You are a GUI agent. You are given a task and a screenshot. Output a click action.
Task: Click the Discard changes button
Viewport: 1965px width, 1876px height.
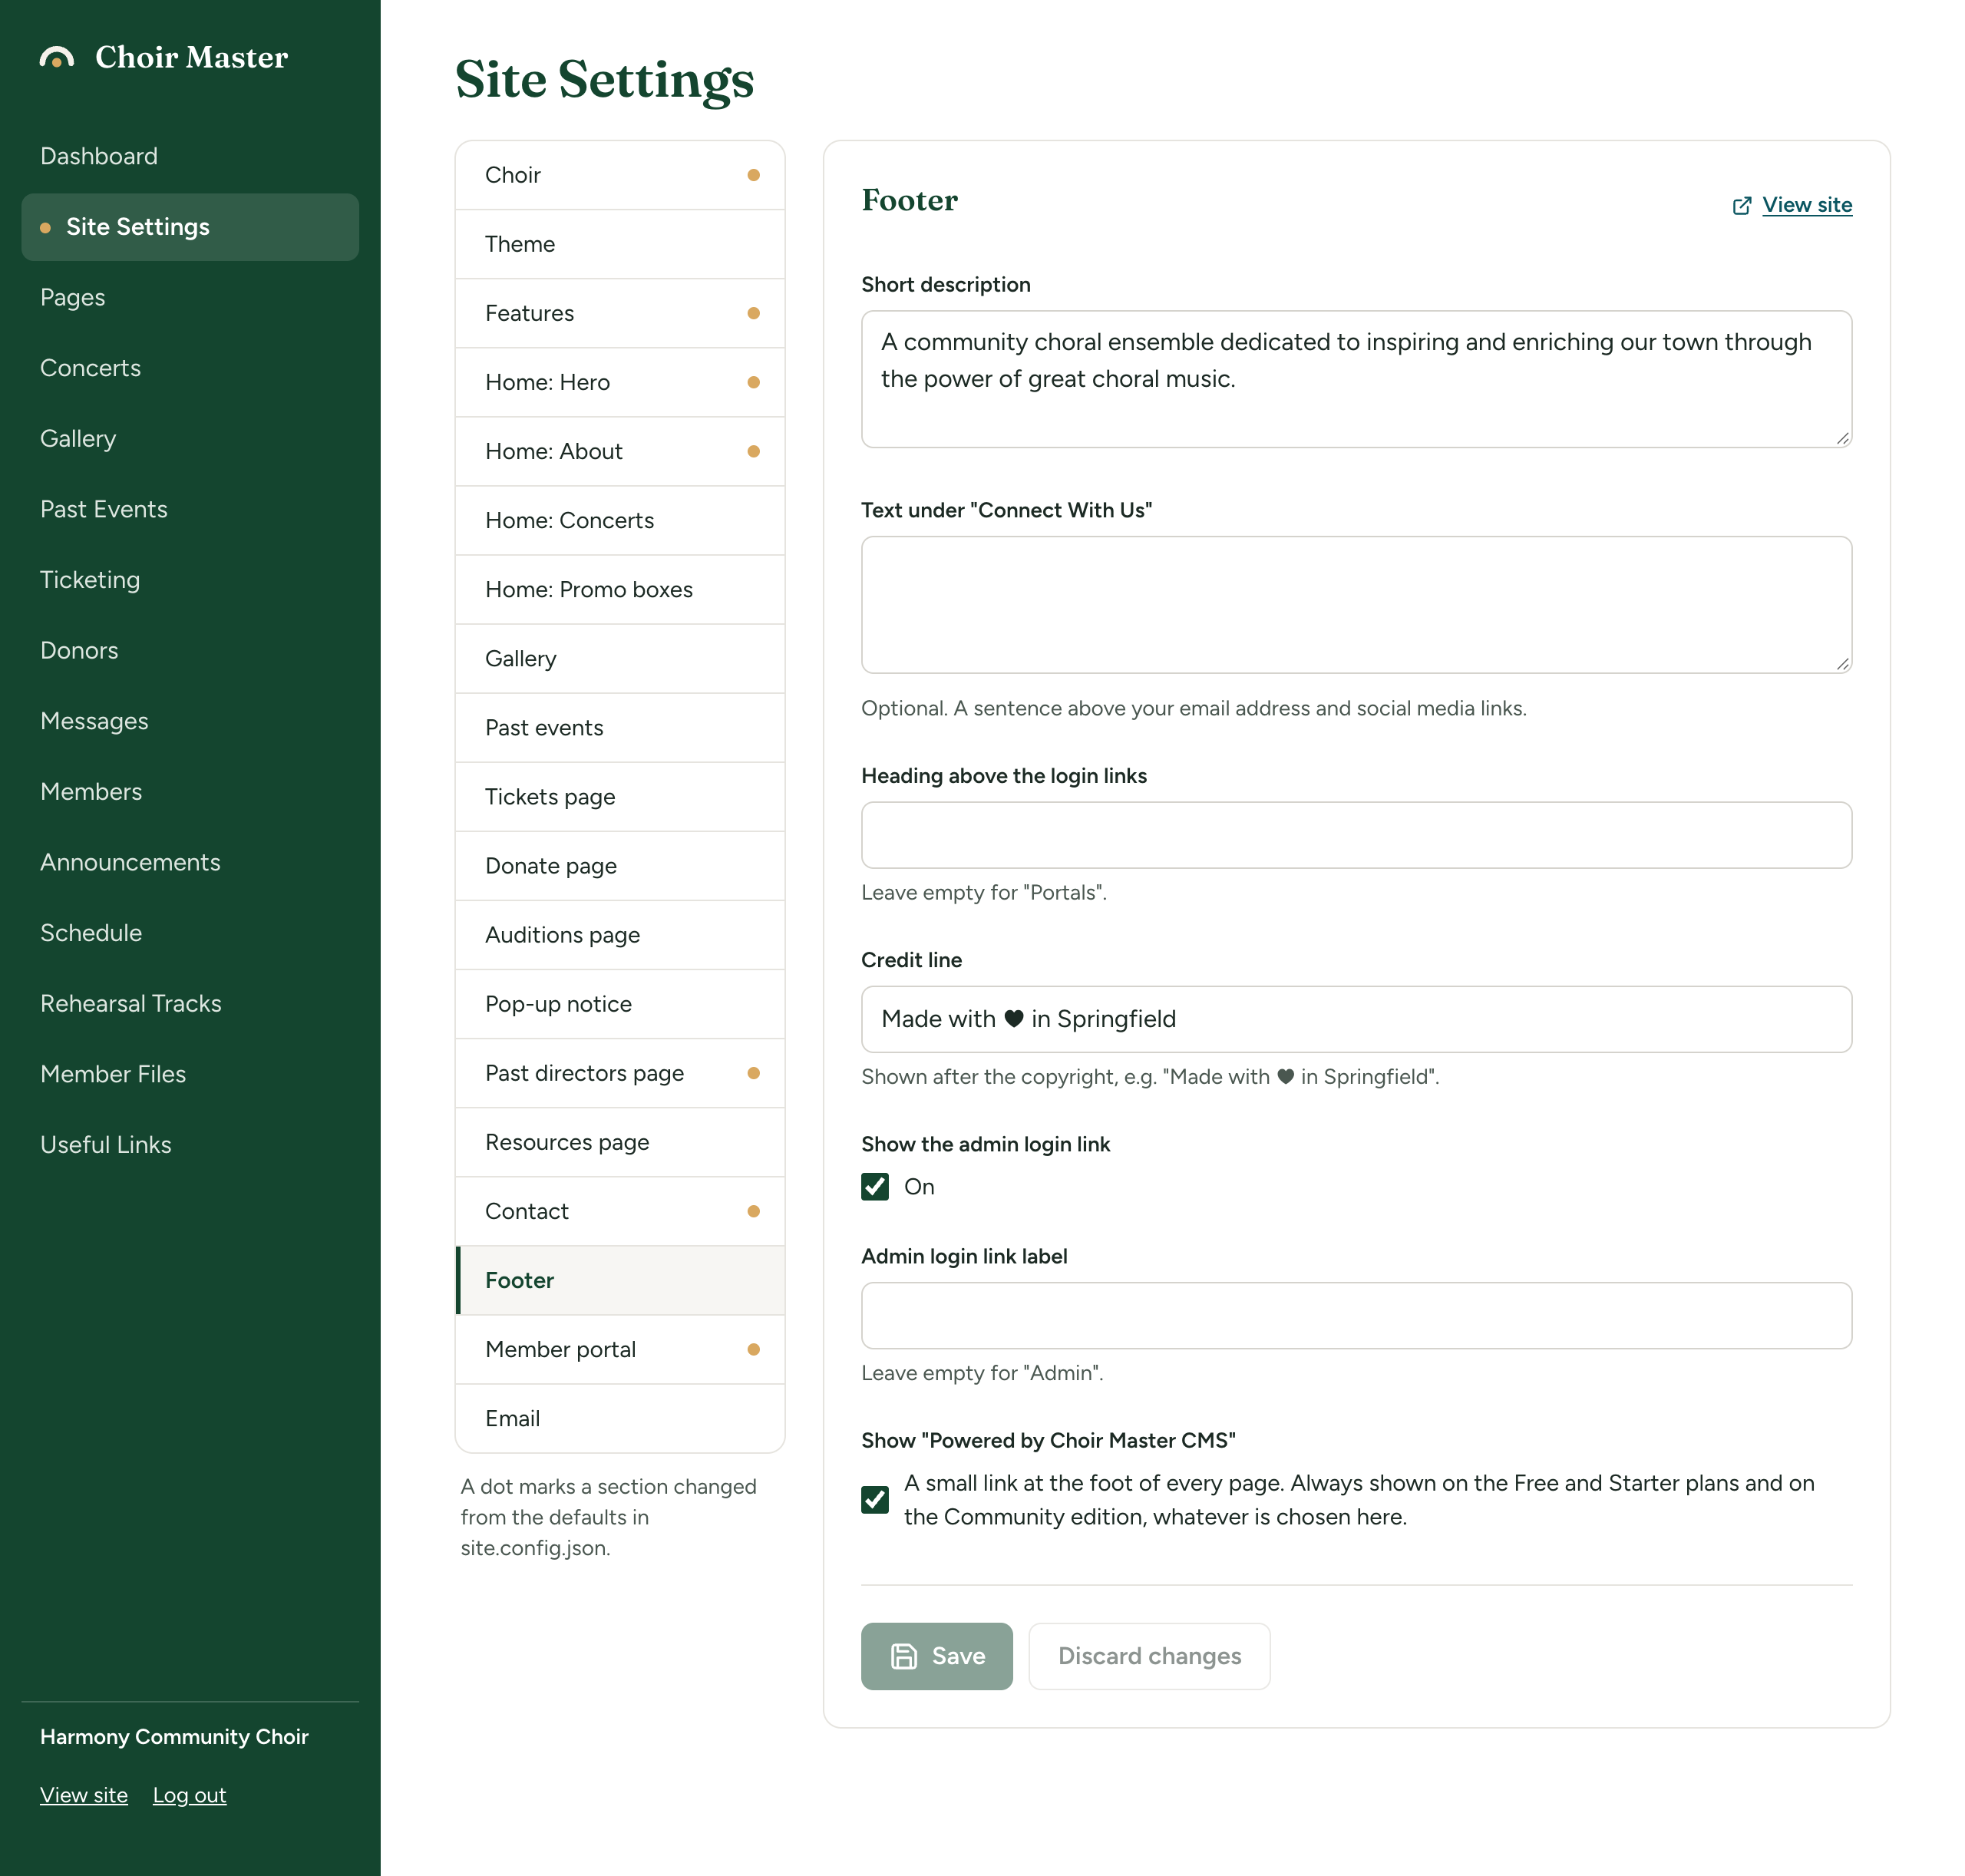1149,1656
